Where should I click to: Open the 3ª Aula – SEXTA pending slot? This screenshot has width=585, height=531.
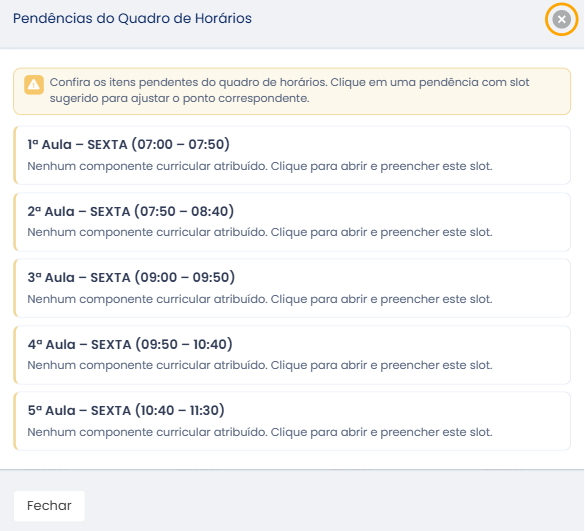(292, 288)
